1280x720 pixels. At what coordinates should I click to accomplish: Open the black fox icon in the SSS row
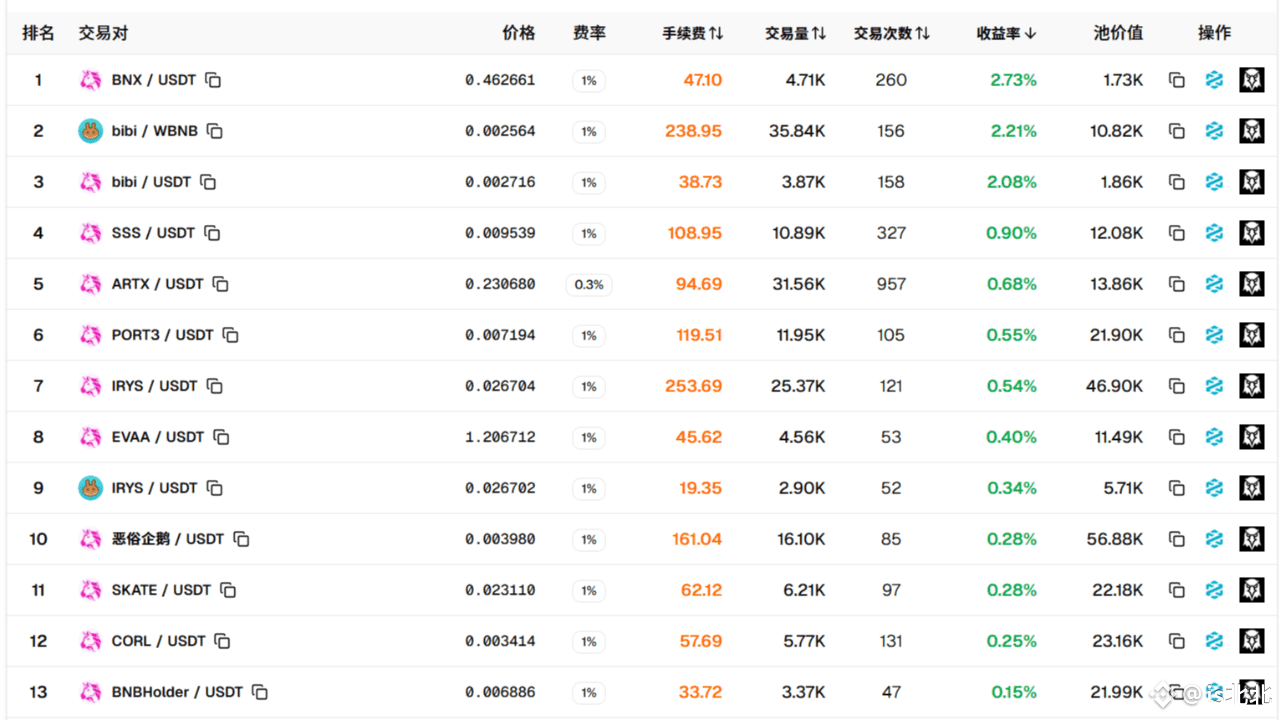[1252, 233]
